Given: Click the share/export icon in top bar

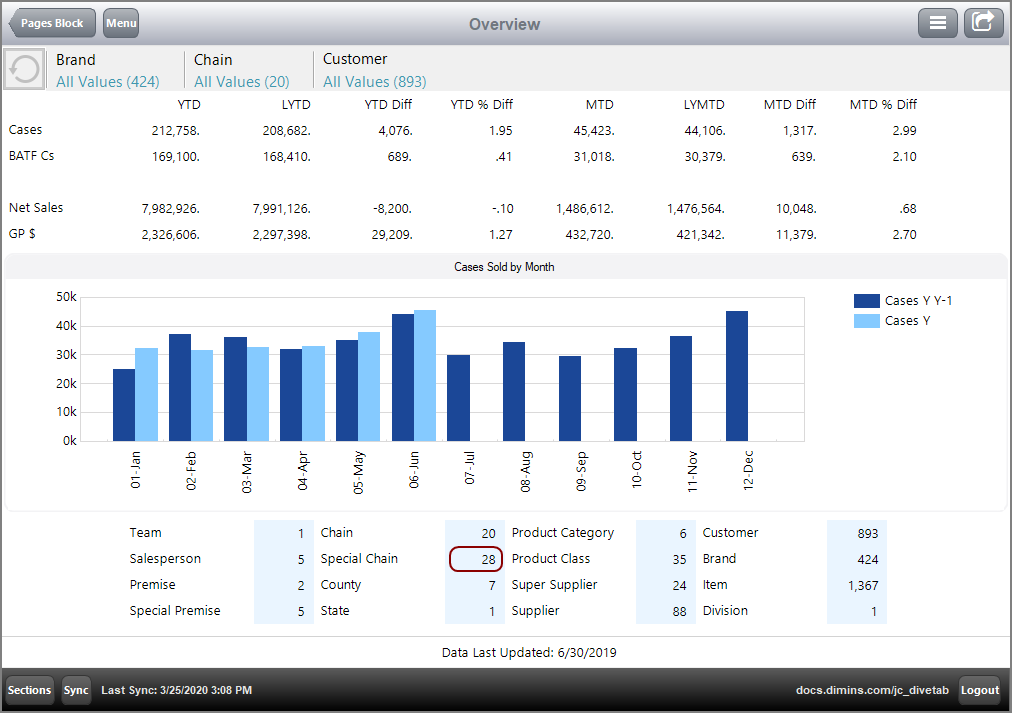Looking at the screenshot, I should [983, 22].
